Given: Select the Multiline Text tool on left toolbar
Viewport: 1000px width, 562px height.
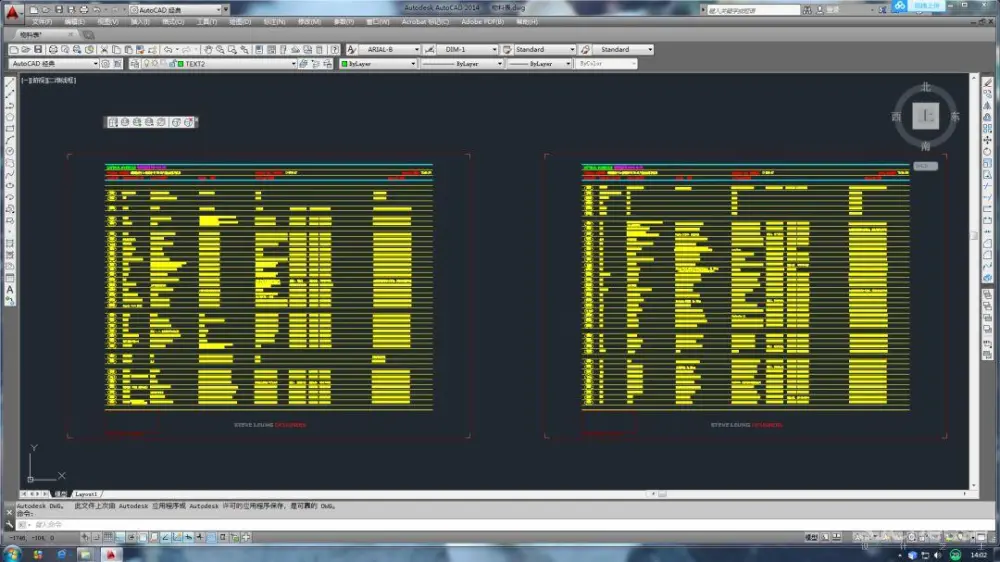Looking at the screenshot, I should tap(10, 290).
